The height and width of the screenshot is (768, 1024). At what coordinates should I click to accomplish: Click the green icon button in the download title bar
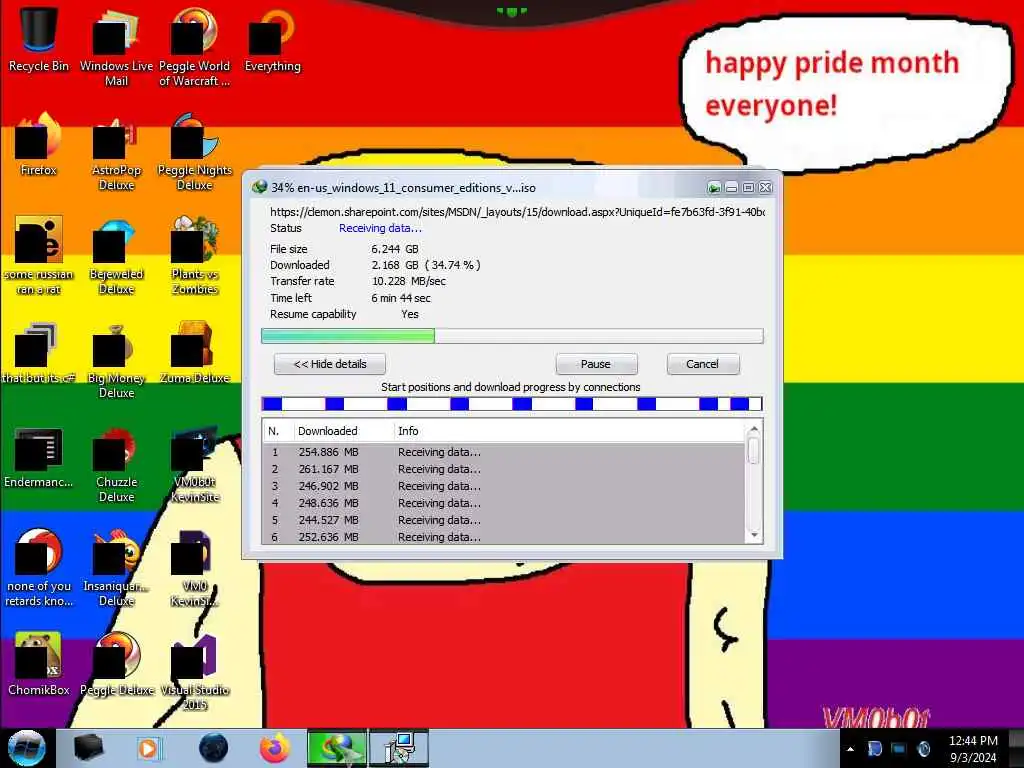coord(714,188)
